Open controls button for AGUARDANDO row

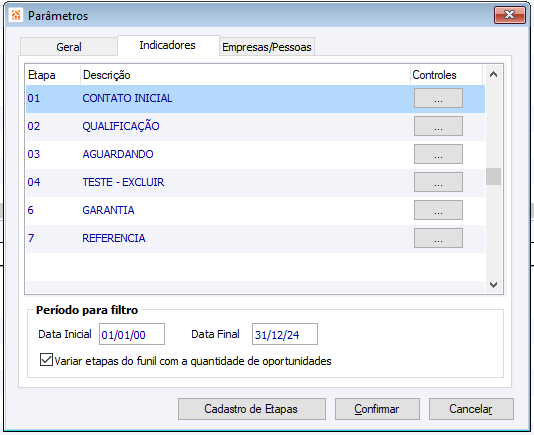click(x=438, y=154)
